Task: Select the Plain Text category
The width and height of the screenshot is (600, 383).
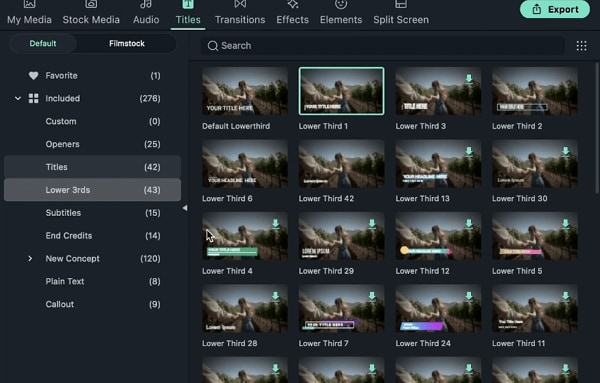Action: (x=93, y=281)
